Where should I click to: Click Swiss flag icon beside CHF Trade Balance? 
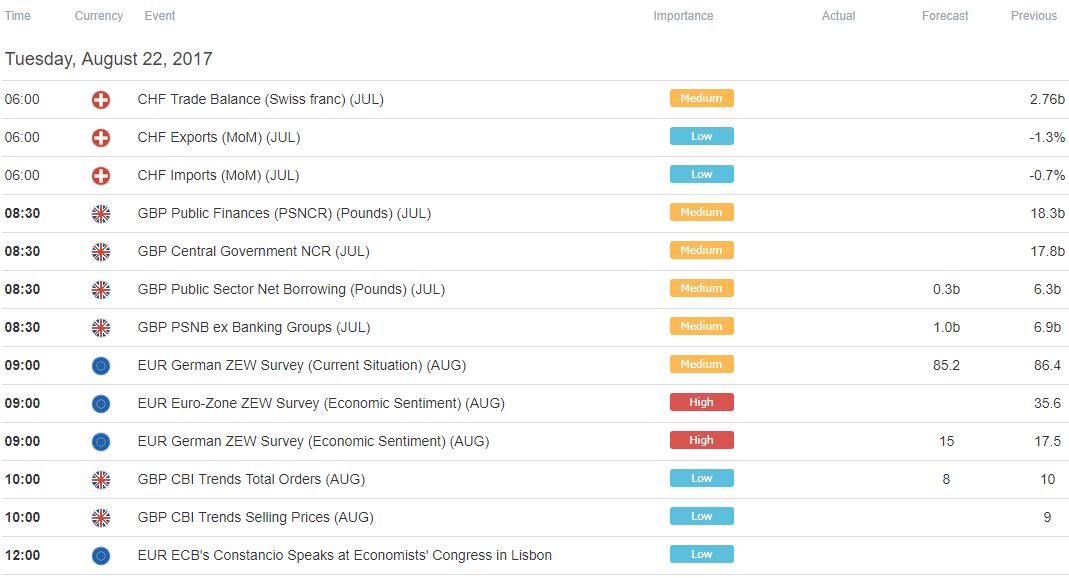click(101, 100)
